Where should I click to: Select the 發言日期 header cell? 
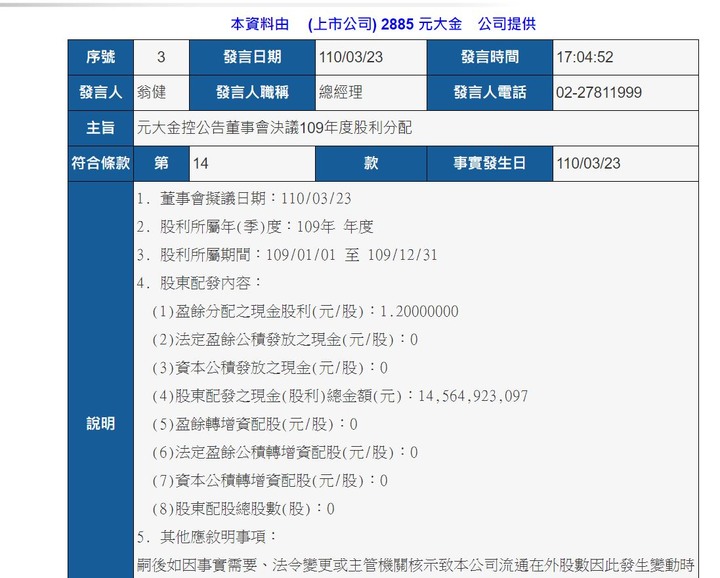(252, 57)
